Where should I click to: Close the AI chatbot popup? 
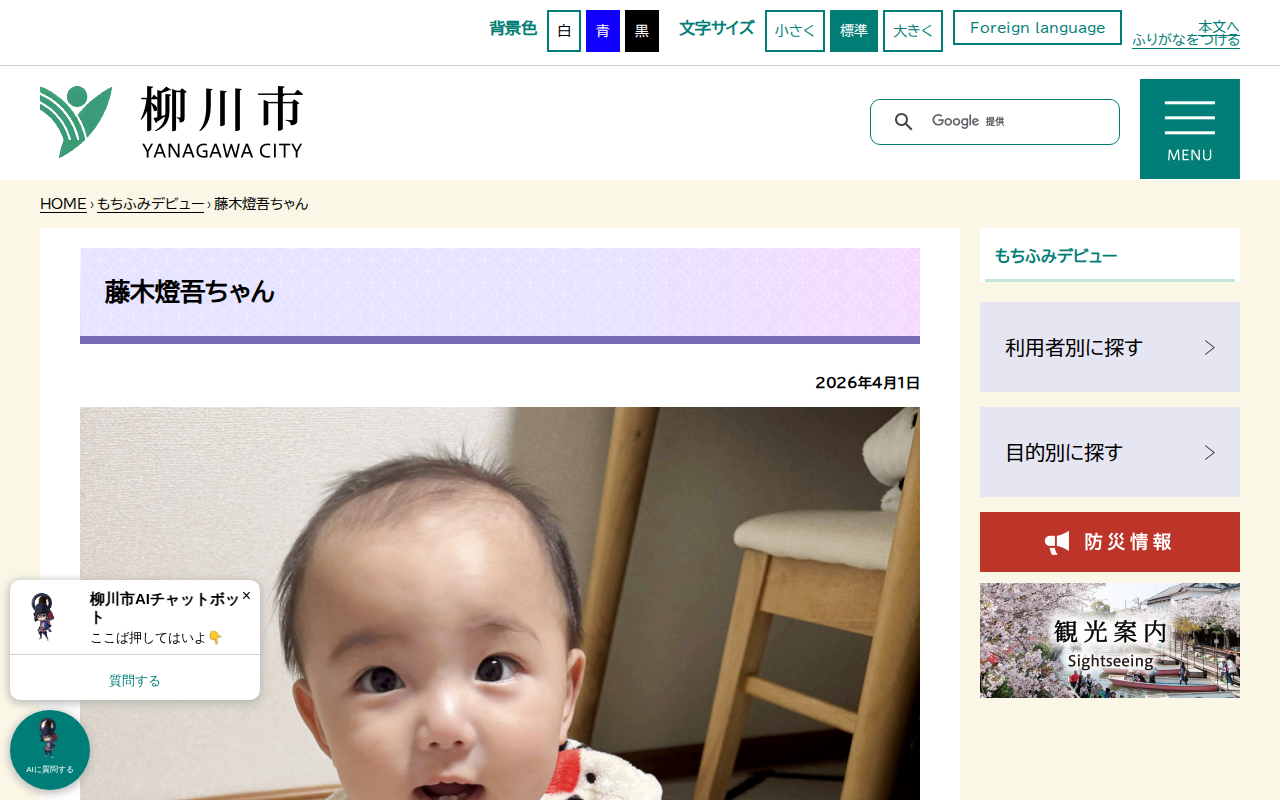(246, 595)
